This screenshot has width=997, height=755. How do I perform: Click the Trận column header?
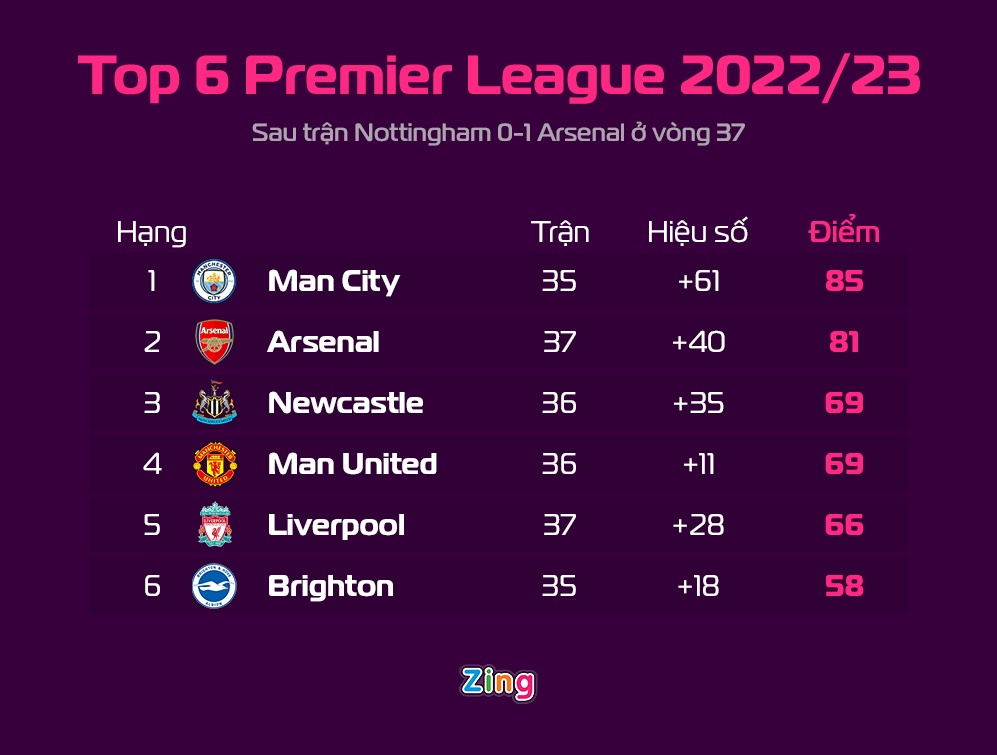560,232
